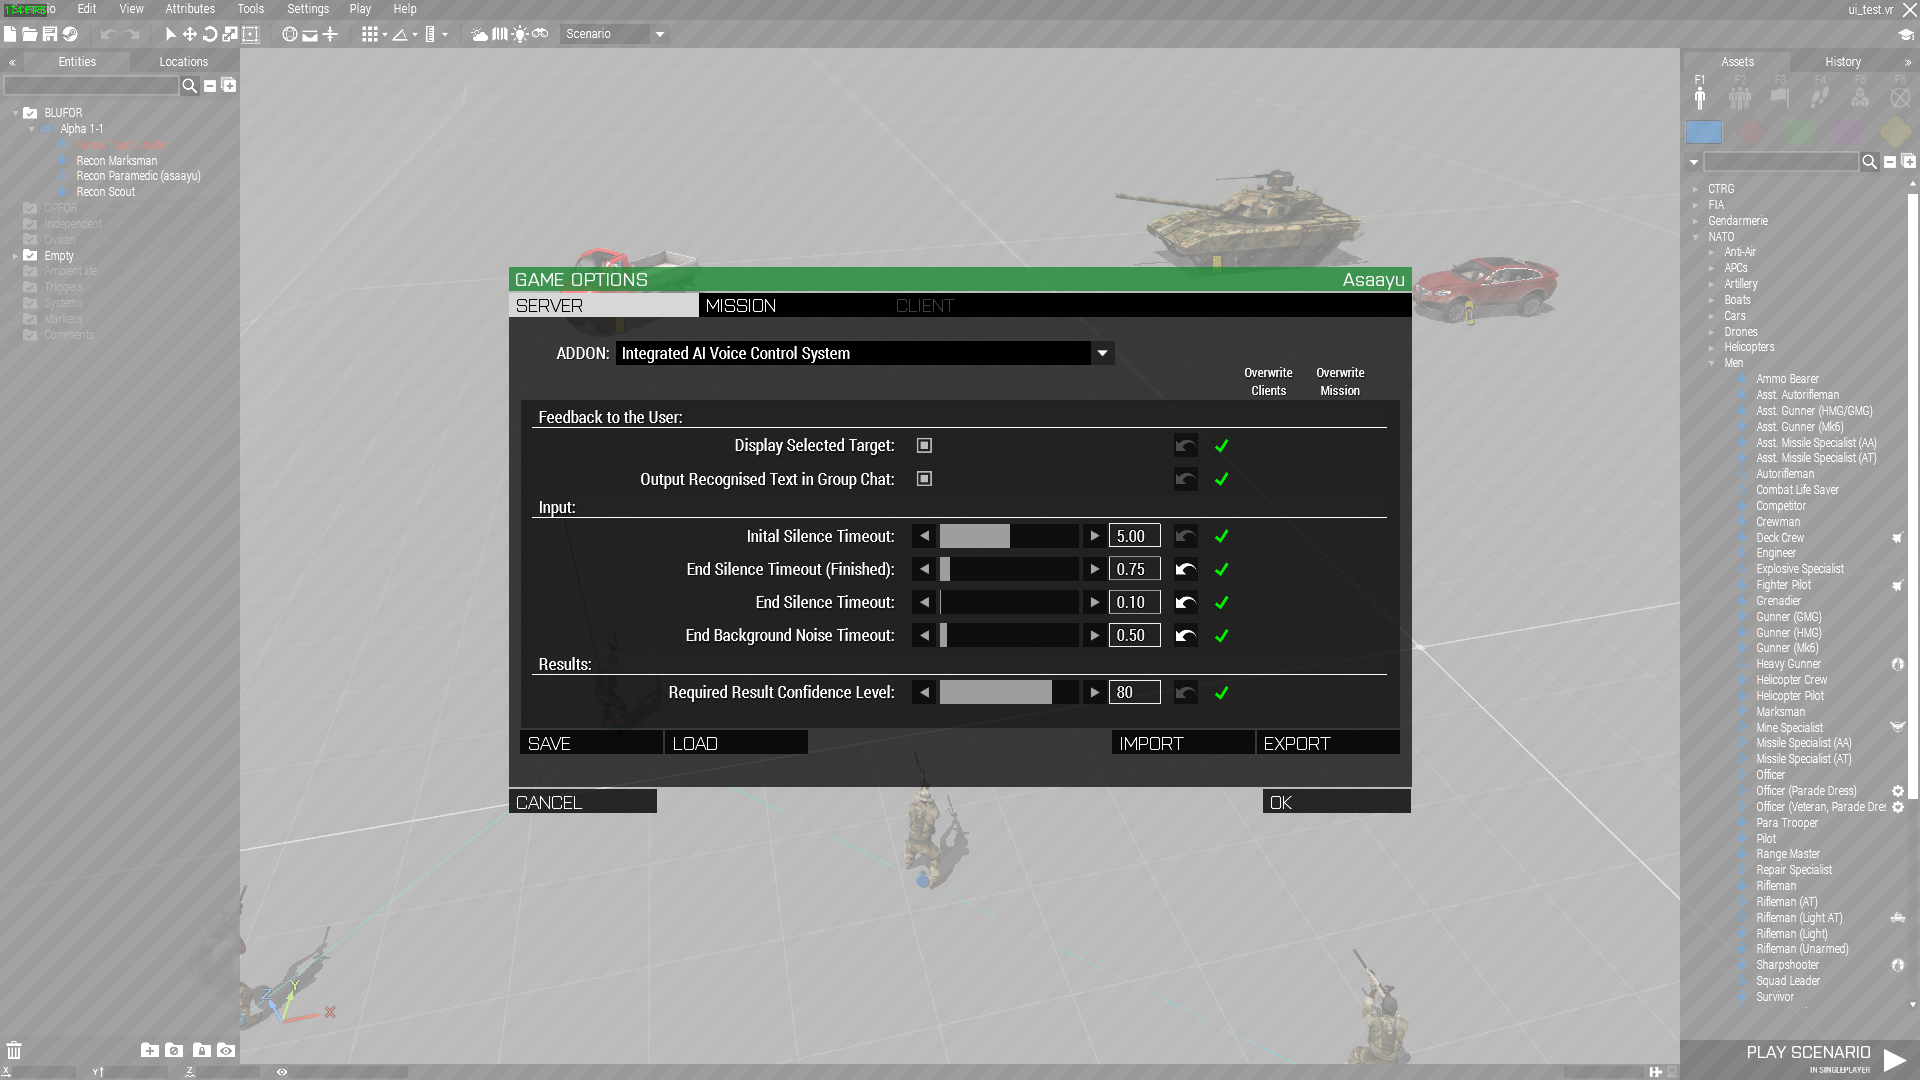Viewport: 1920px width, 1080px height.
Task: Toggle Overwrite Clients for End Background Noise Timeout
Action: pos(1221,635)
